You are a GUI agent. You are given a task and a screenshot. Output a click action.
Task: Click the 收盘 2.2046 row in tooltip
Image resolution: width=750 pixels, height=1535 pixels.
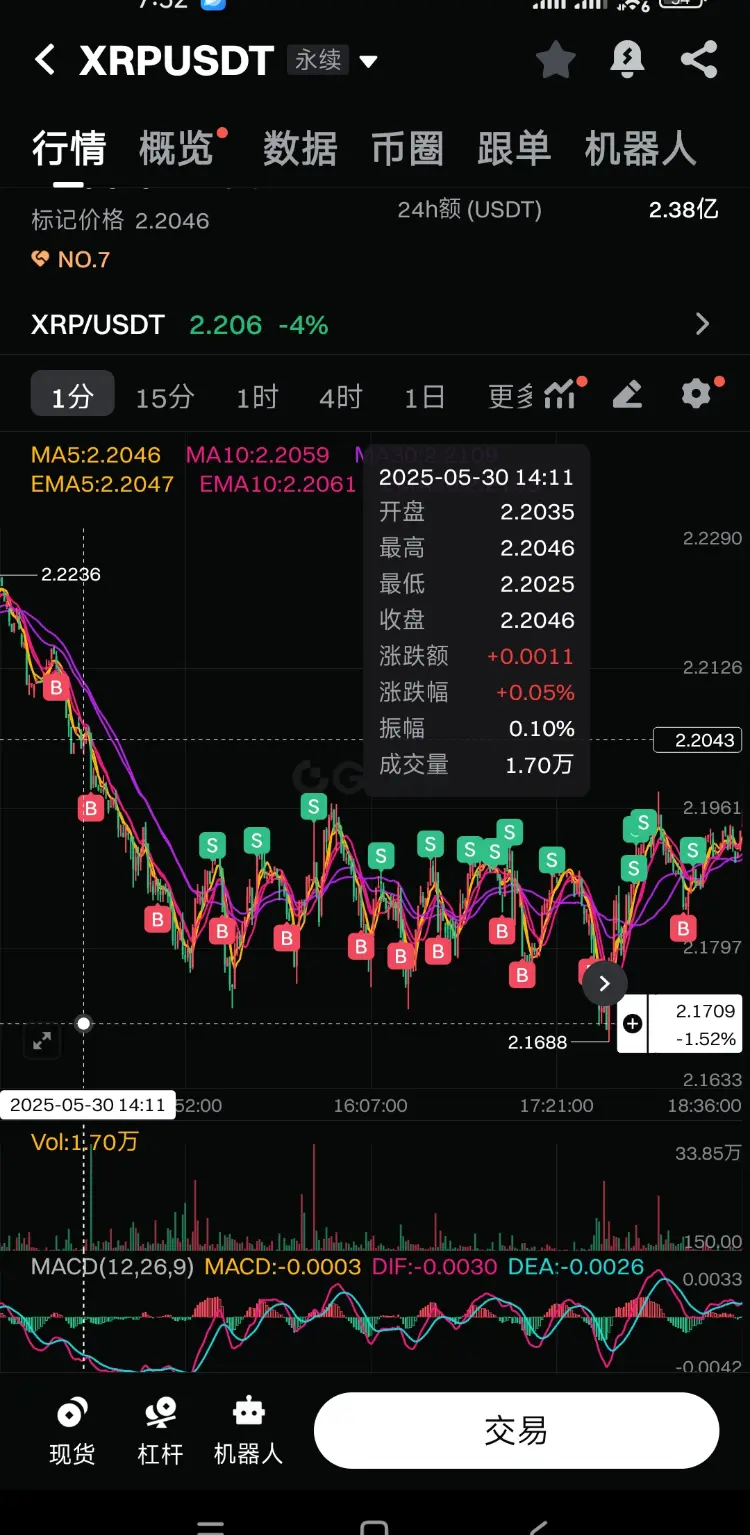[477, 620]
